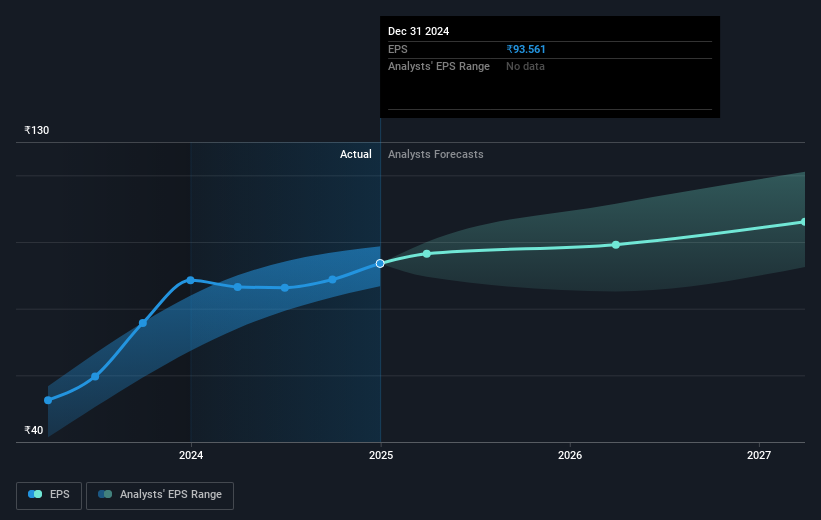Click the forecast data point after 2026
This screenshot has height=520, width=821.
(616, 245)
